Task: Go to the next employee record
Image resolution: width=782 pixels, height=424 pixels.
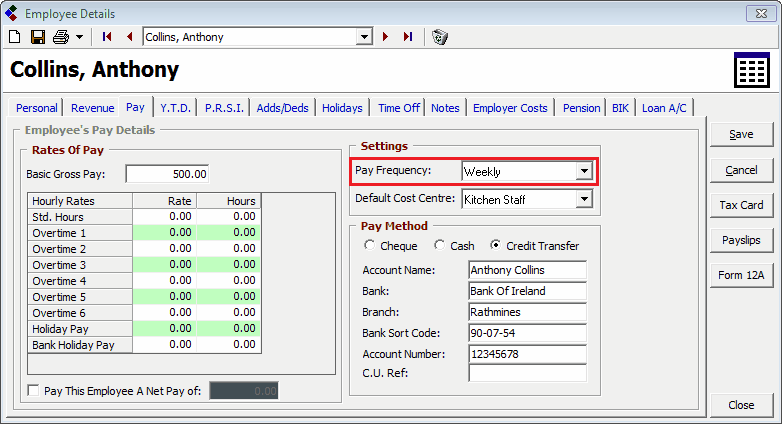Action: point(386,37)
